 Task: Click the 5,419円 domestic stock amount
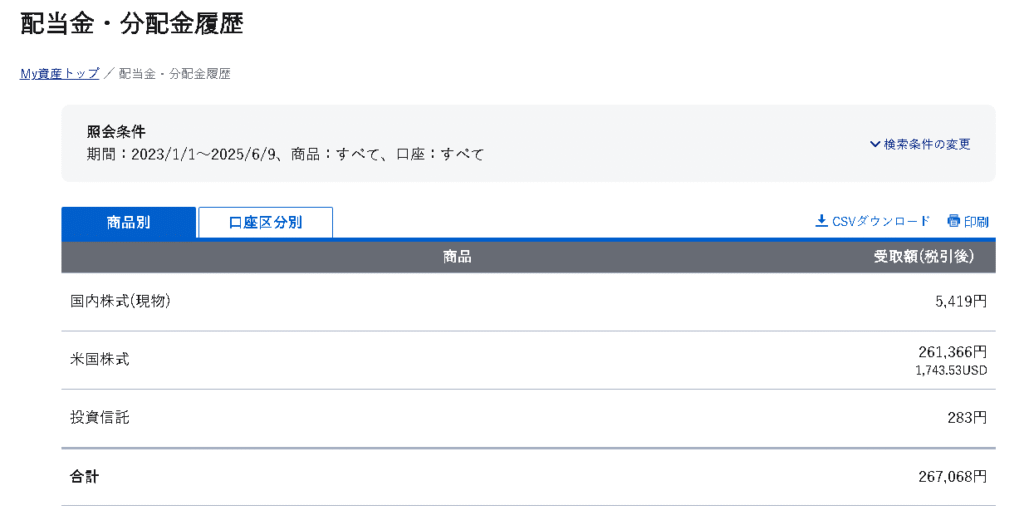[x=961, y=301]
